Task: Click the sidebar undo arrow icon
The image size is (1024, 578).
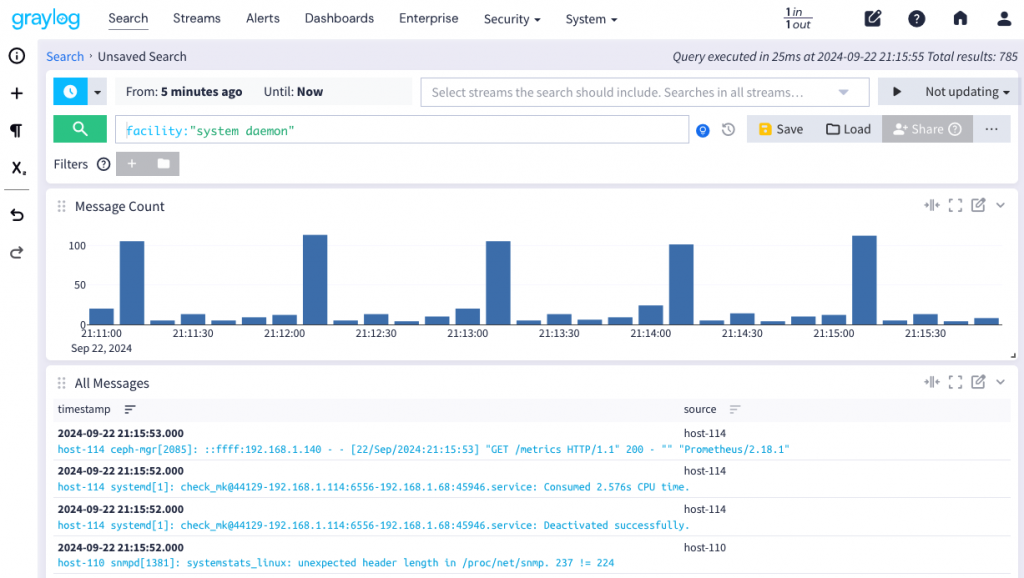Action: coord(17,215)
